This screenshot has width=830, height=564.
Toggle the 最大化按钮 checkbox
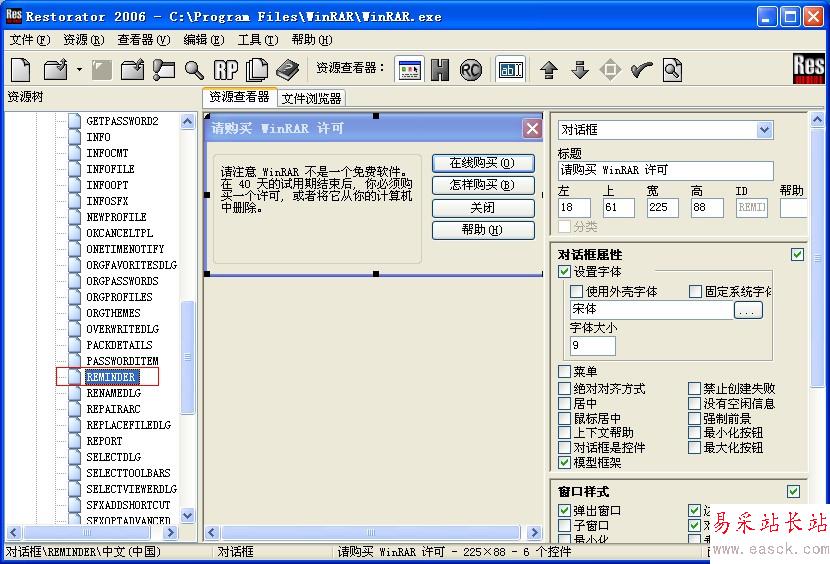(694, 447)
